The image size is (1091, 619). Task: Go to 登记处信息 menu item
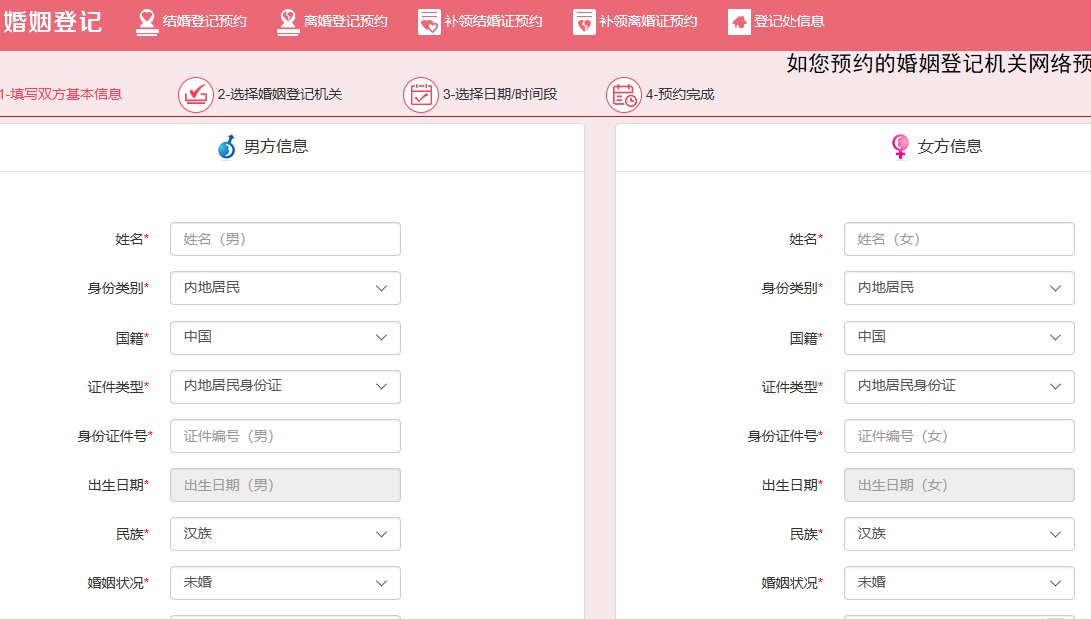point(789,21)
